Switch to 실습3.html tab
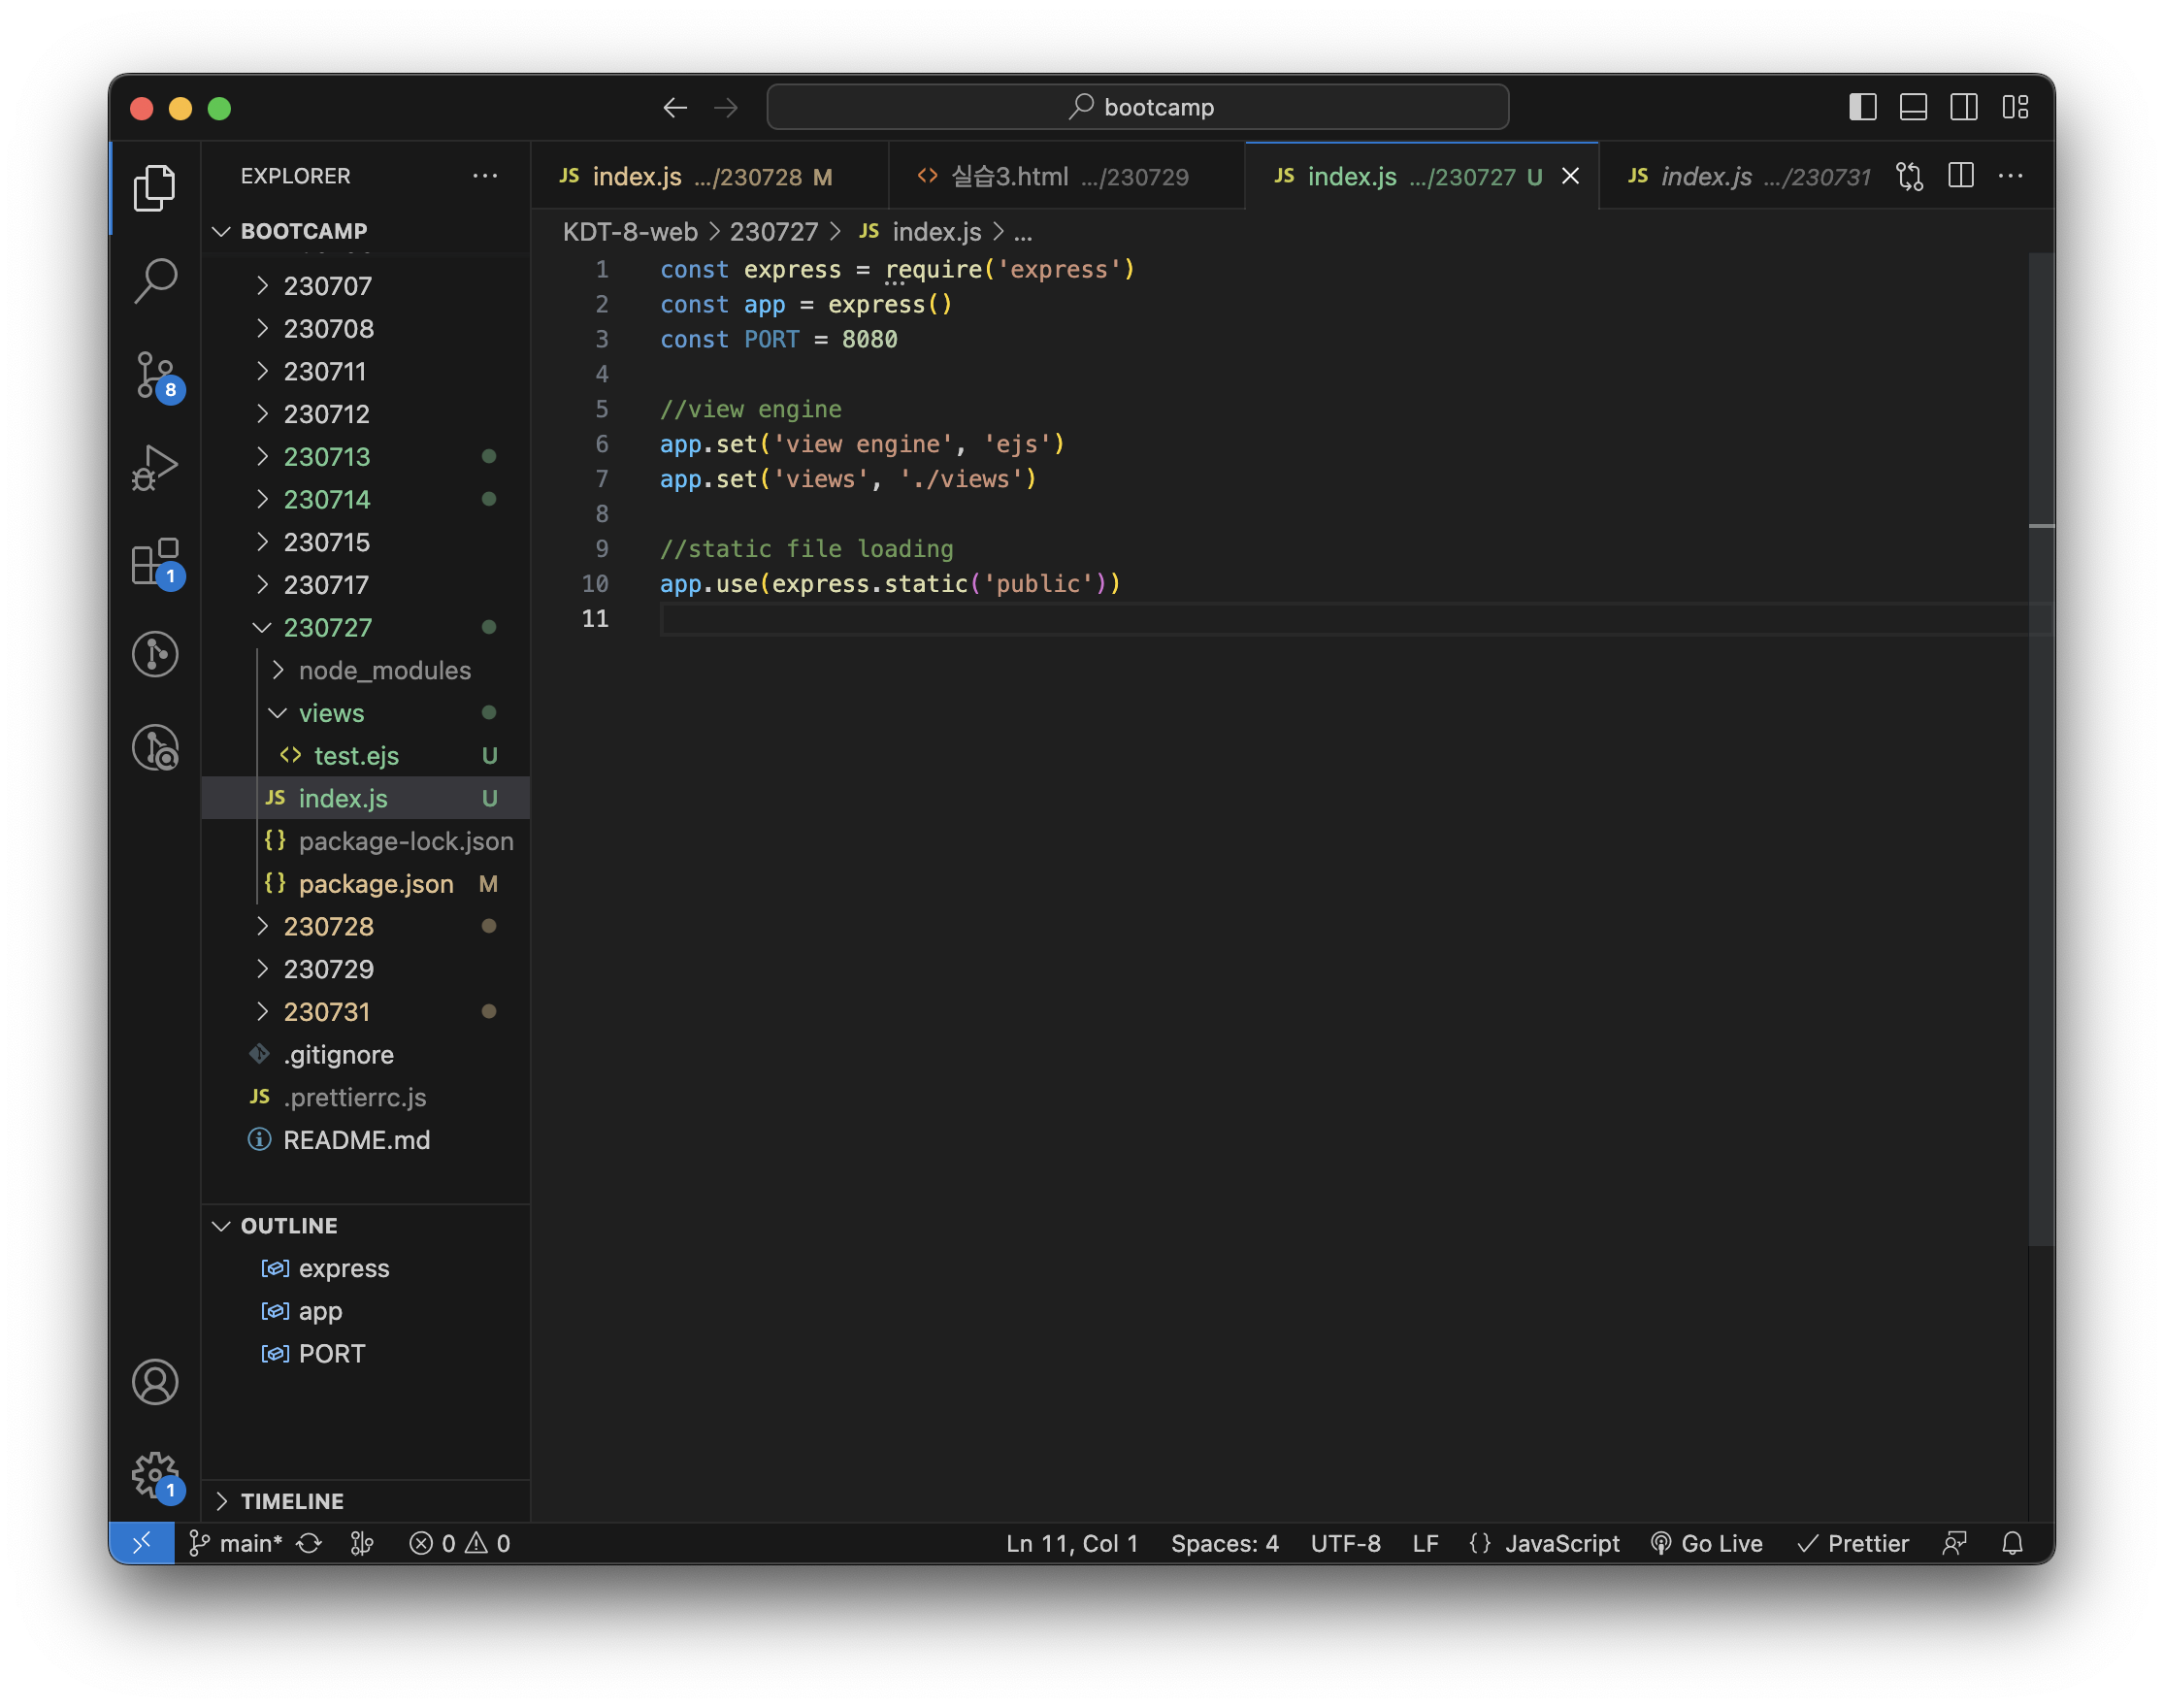This screenshot has width=2164, height=1708. click(1066, 176)
